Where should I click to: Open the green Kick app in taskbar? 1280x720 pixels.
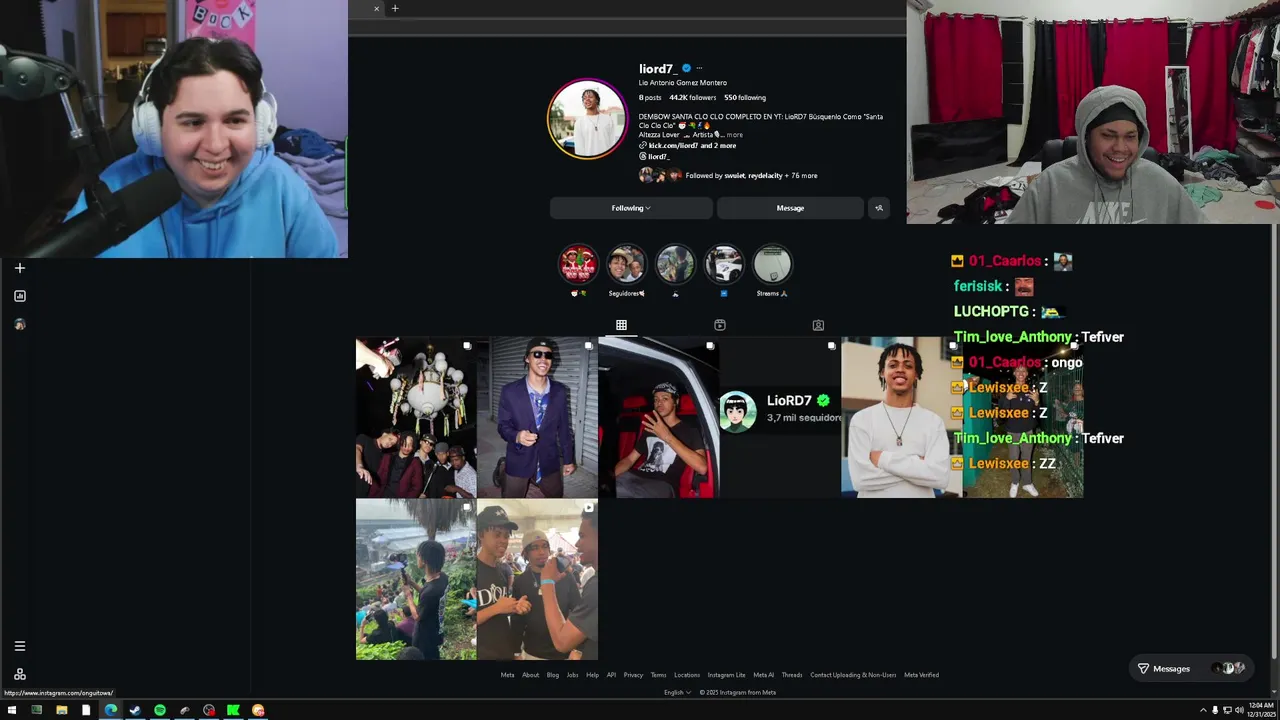233,711
